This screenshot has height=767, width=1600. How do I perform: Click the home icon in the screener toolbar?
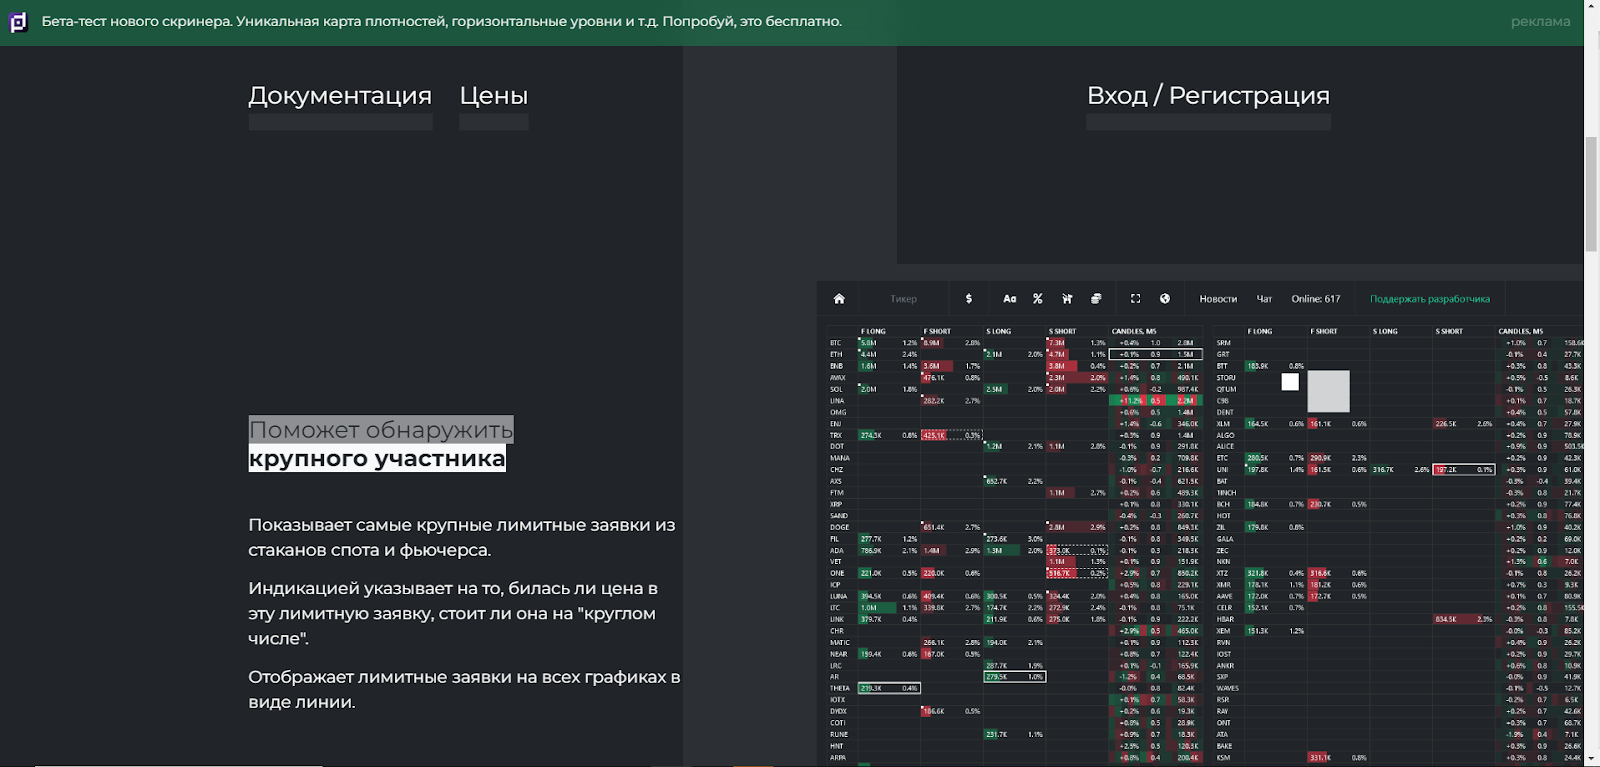click(839, 299)
